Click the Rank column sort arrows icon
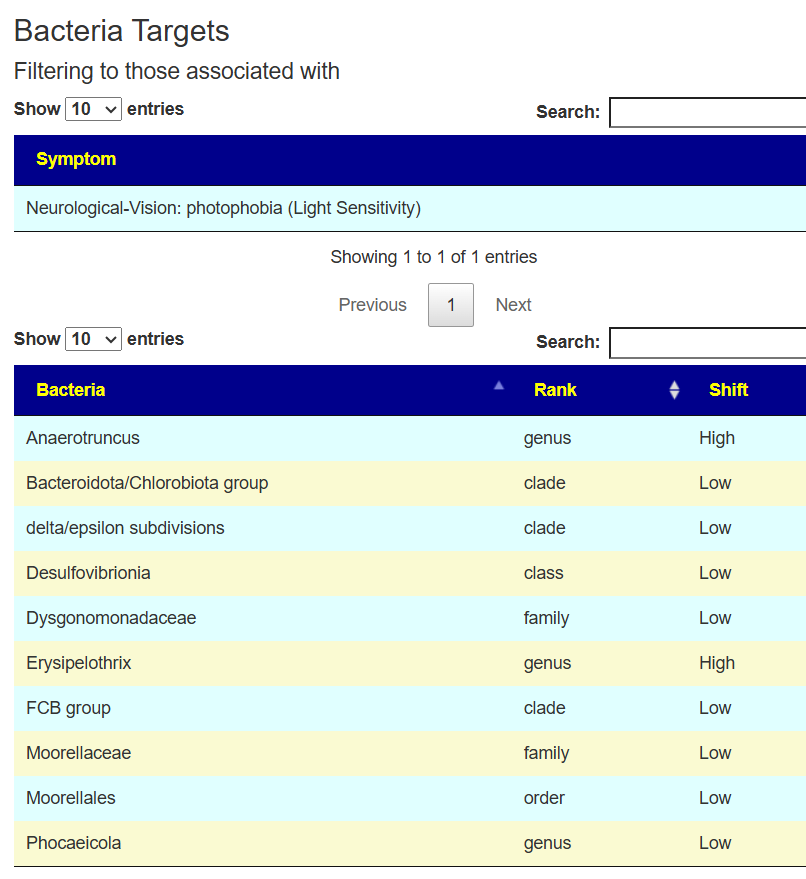The width and height of the screenshot is (806, 879). (674, 390)
